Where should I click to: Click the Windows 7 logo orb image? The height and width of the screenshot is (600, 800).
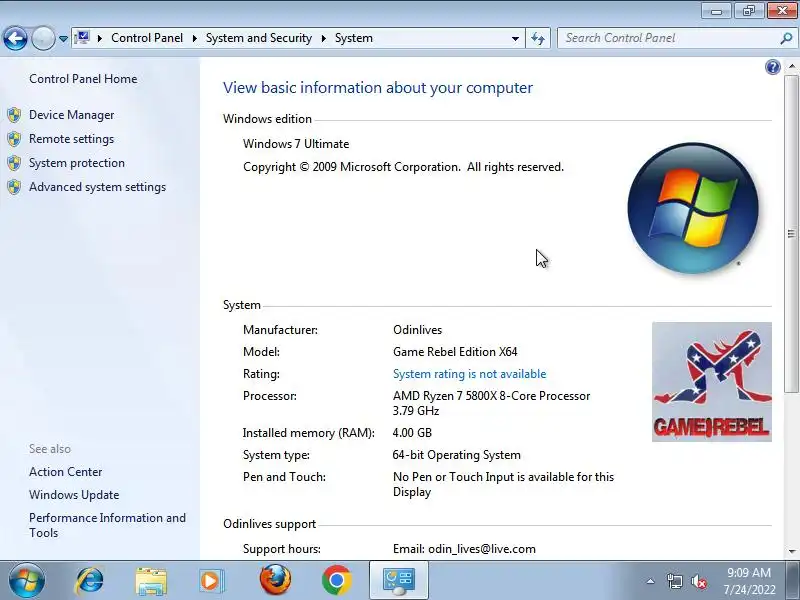(693, 208)
